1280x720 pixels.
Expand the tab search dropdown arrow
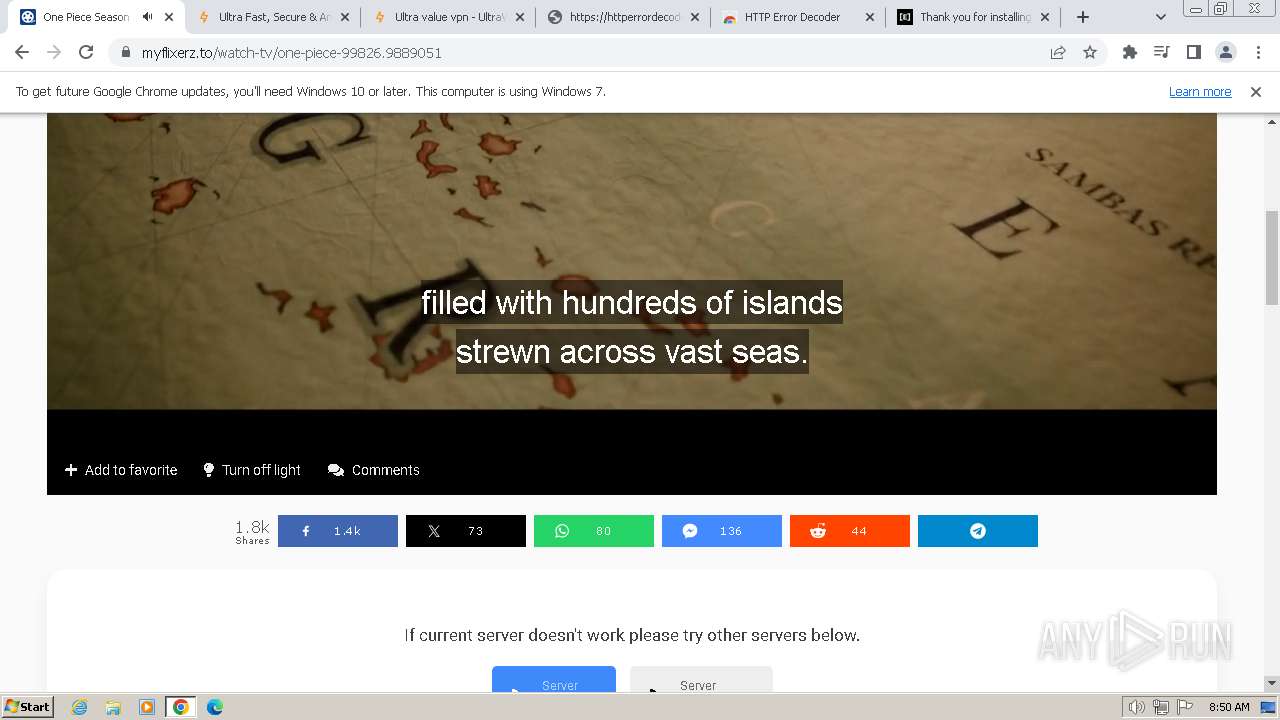[x=1161, y=17]
